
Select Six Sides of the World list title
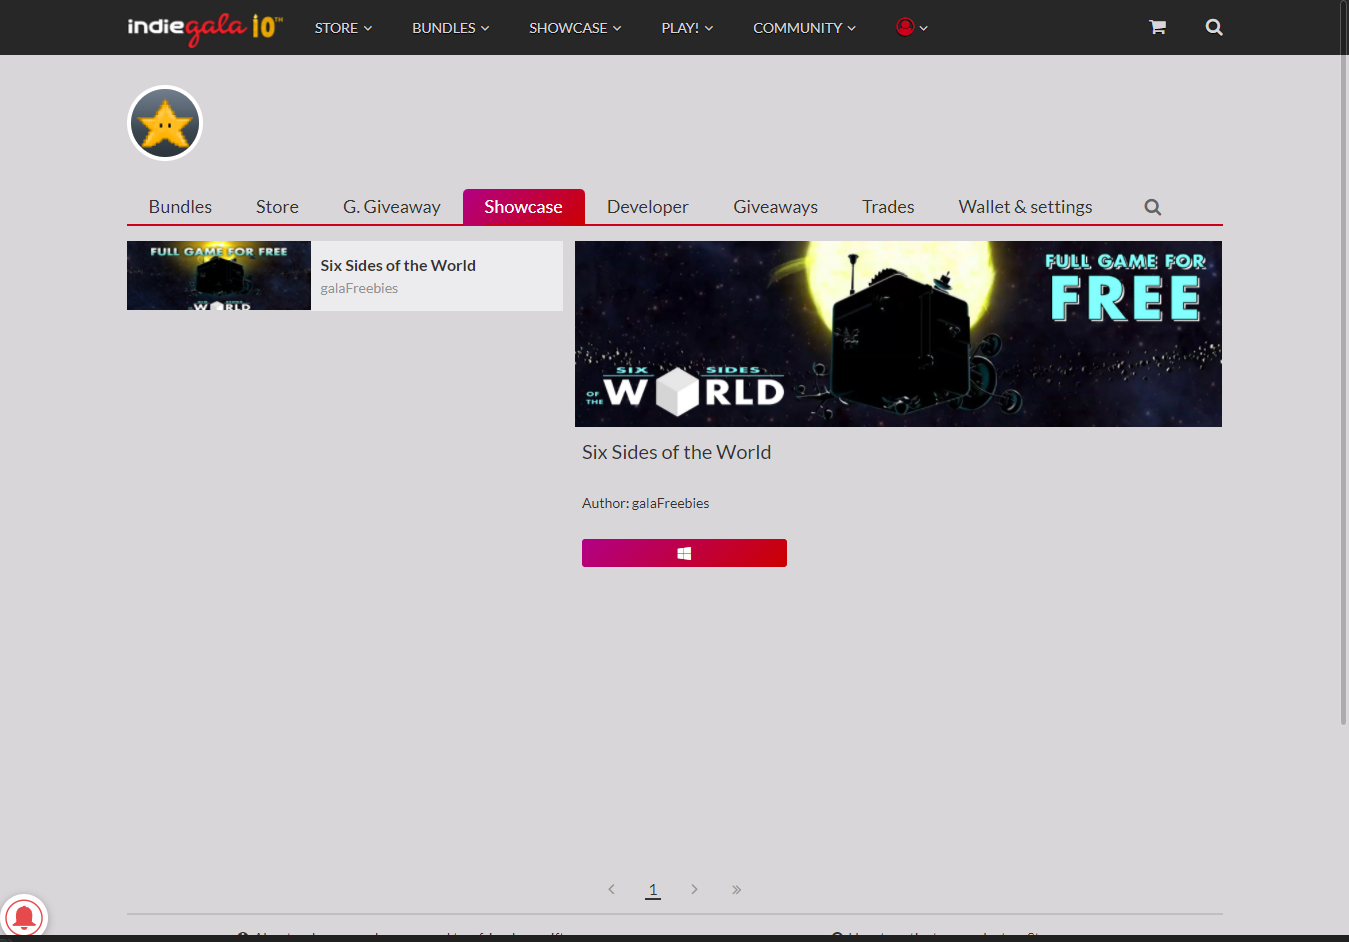tap(398, 265)
